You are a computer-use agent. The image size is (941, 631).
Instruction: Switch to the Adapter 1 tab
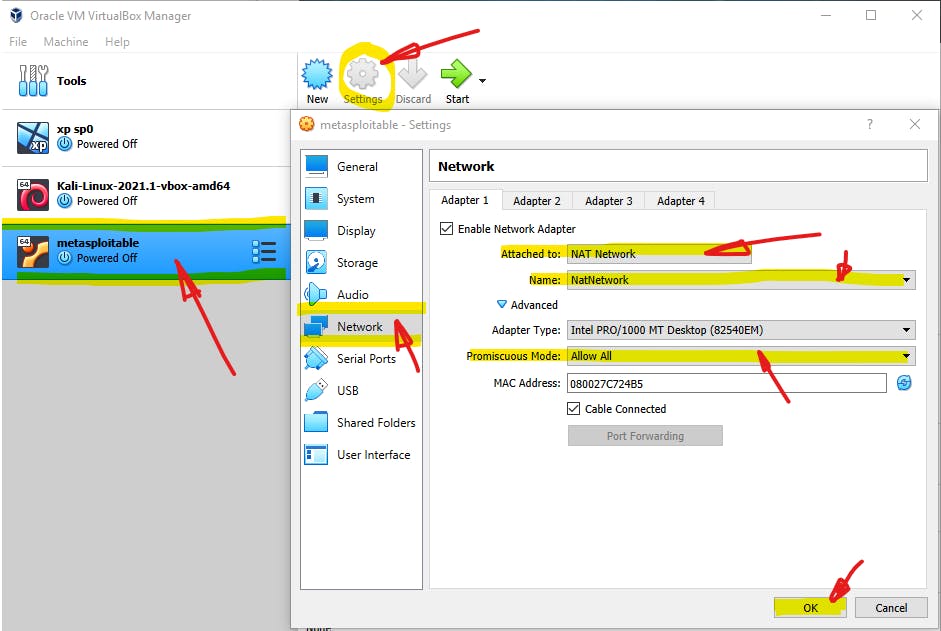tap(465, 200)
